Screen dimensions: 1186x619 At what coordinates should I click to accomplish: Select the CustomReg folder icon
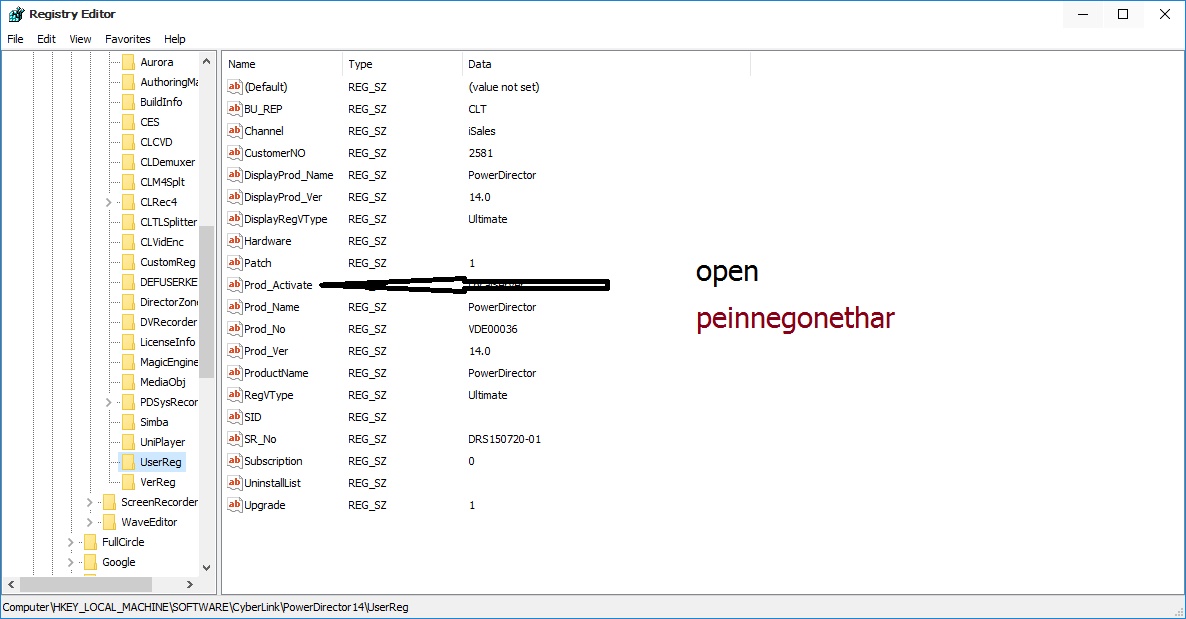pos(129,262)
